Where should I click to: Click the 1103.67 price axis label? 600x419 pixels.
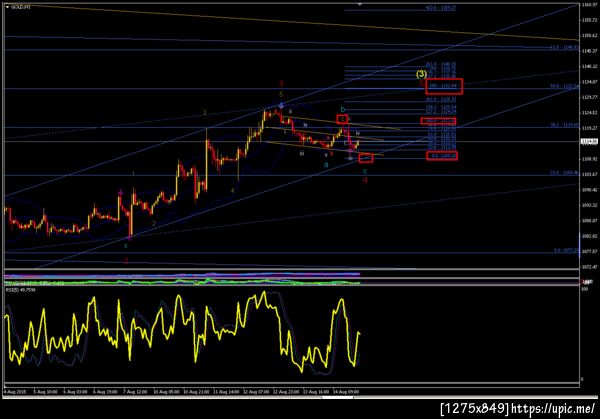[x=589, y=174]
